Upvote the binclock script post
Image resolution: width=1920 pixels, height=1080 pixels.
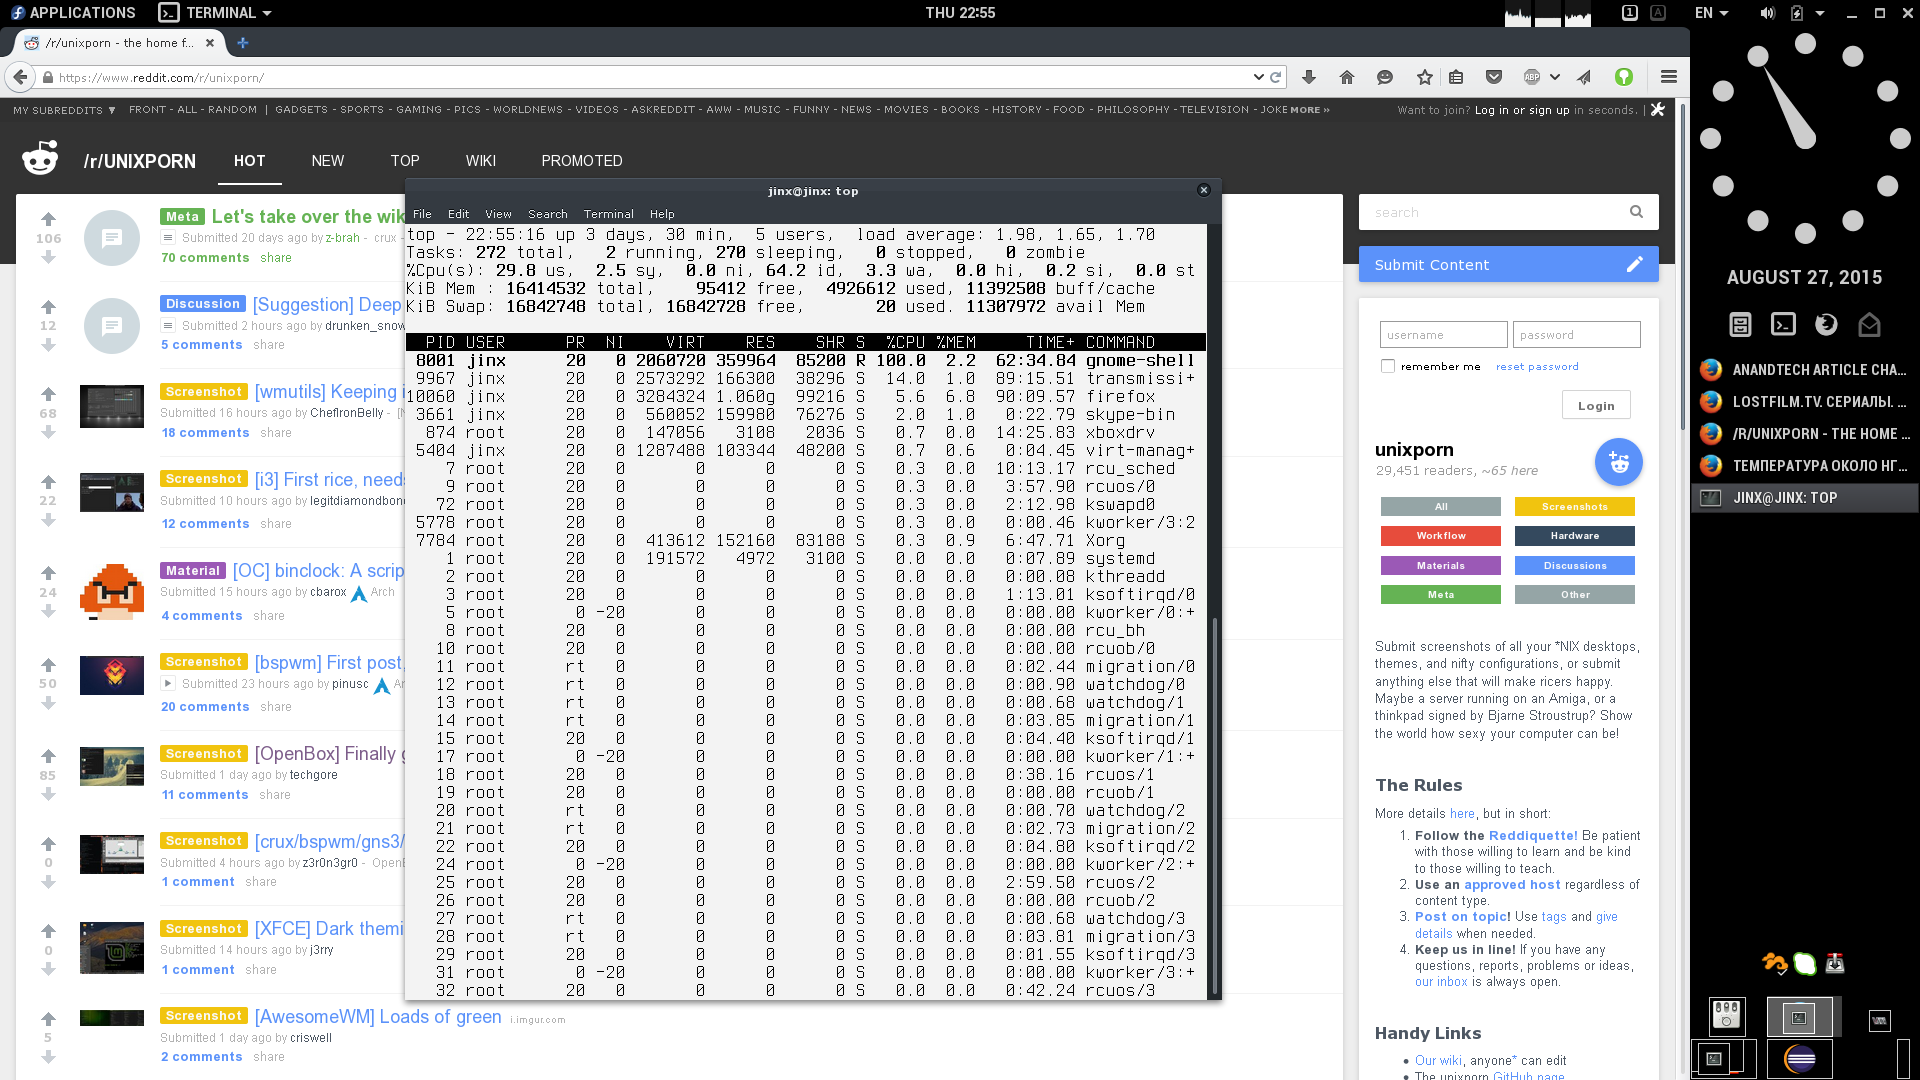pyautogui.click(x=48, y=573)
